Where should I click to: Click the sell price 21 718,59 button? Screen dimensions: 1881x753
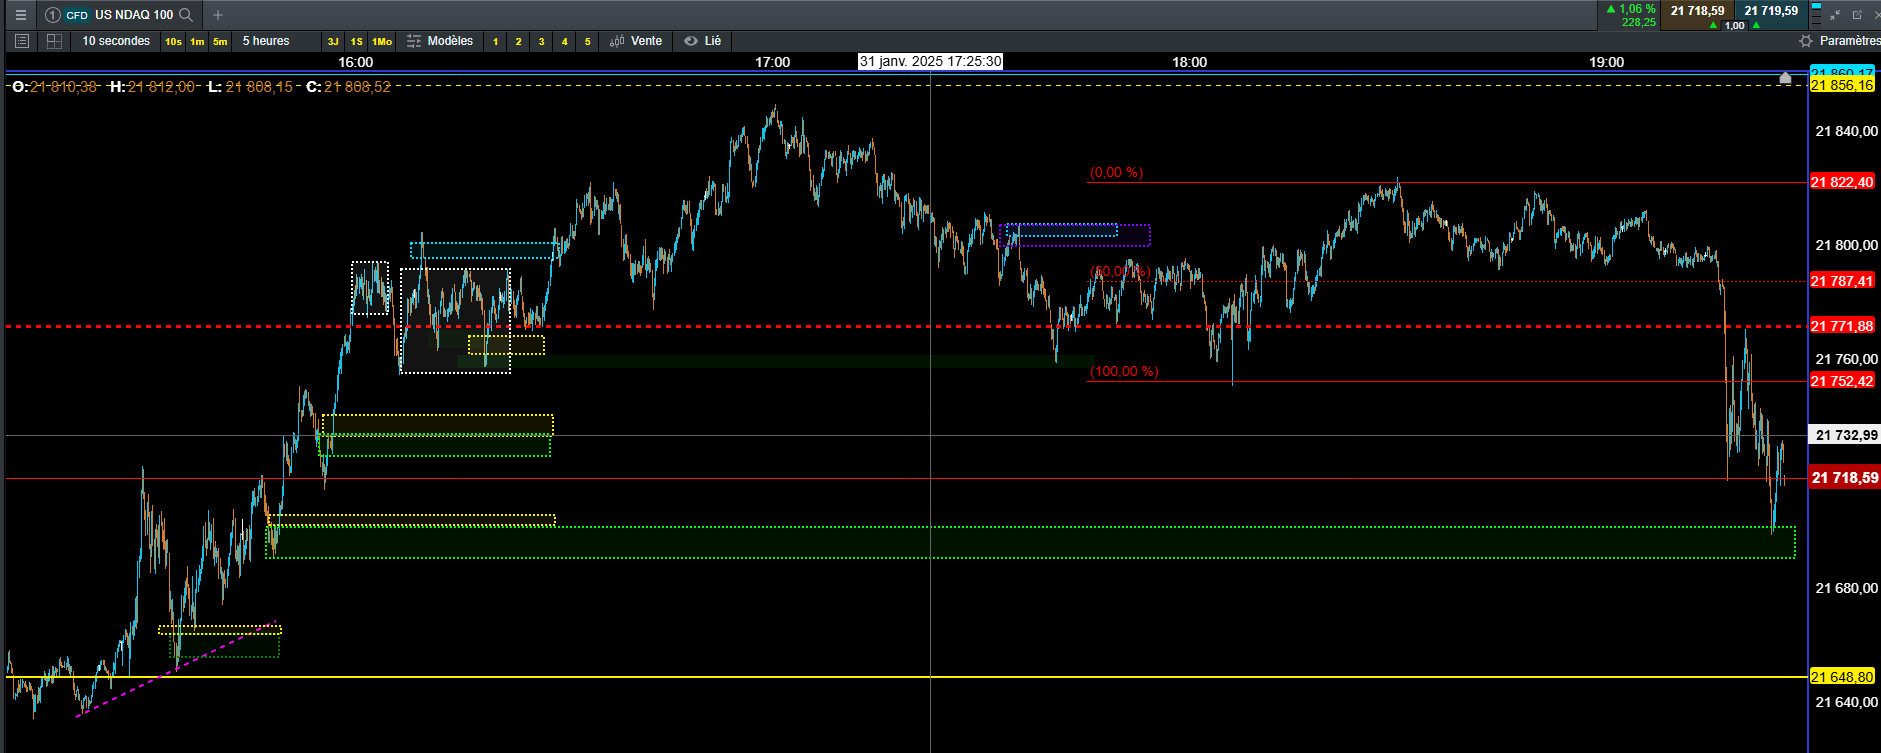tap(1698, 11)
